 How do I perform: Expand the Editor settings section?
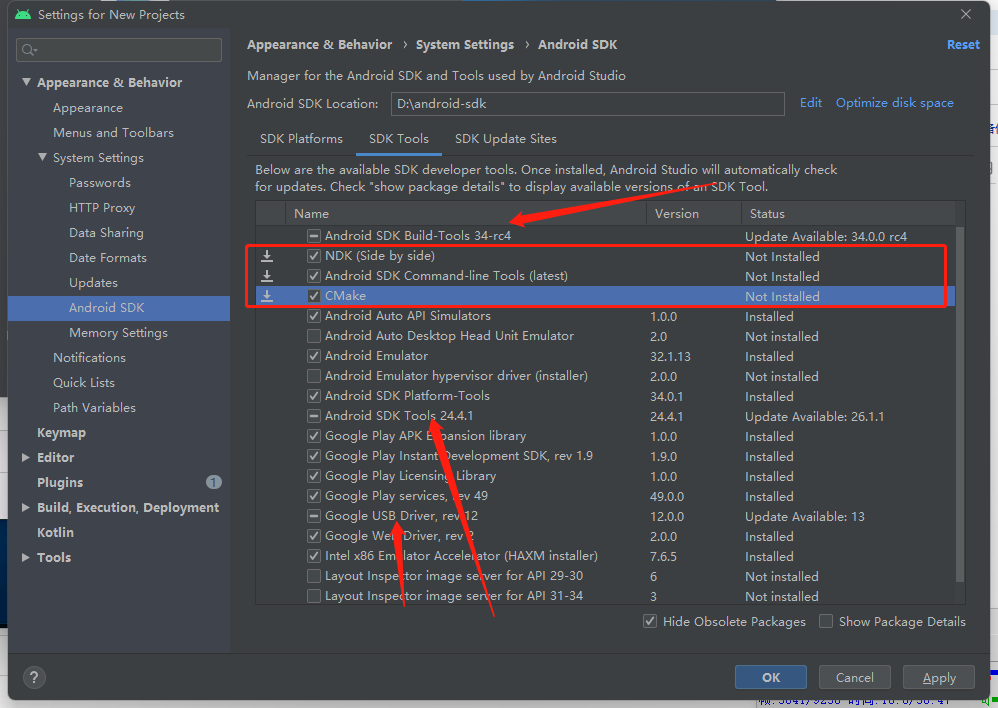tap(27, 458)
